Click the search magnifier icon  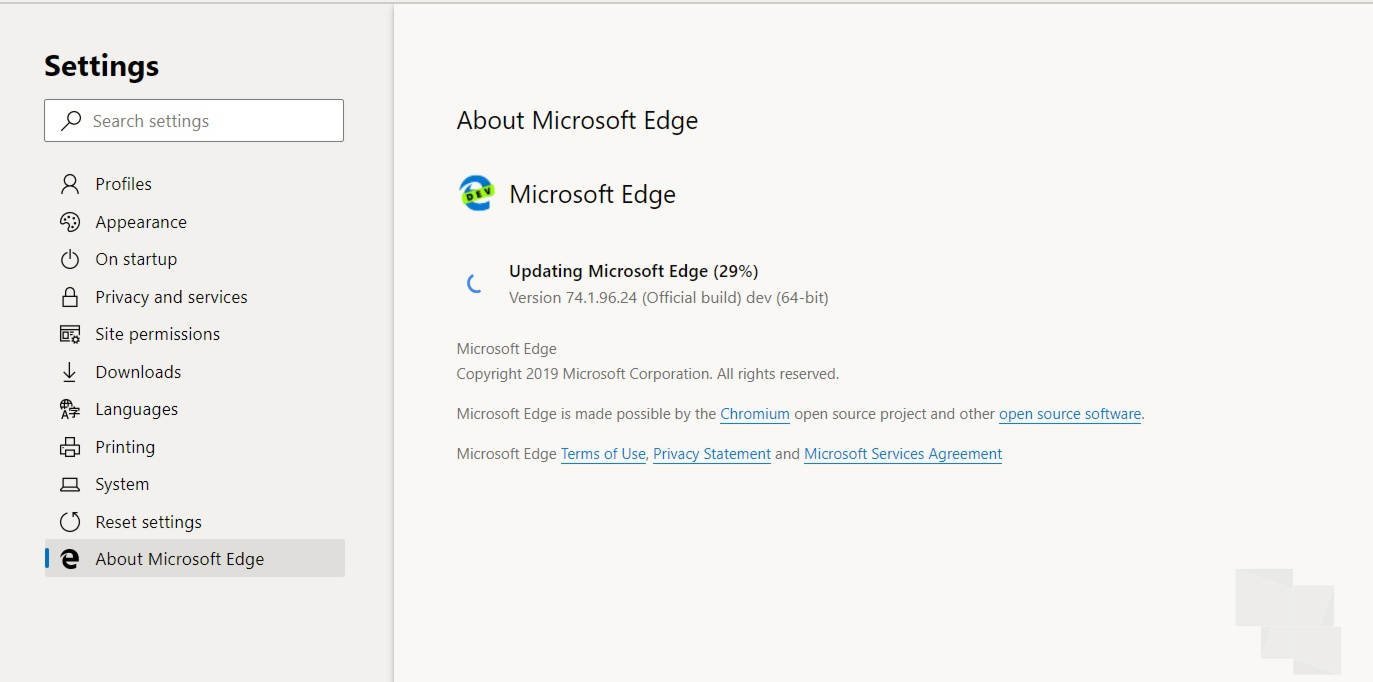70,120
